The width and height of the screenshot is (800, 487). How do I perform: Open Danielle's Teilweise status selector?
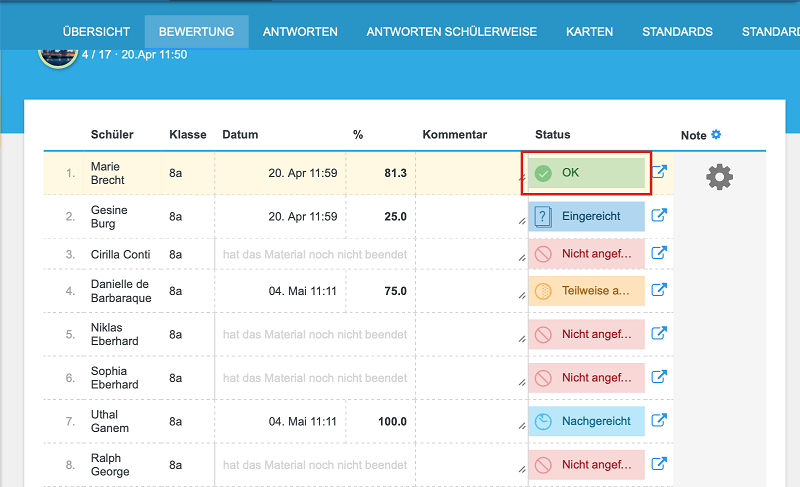click(587, 291)
